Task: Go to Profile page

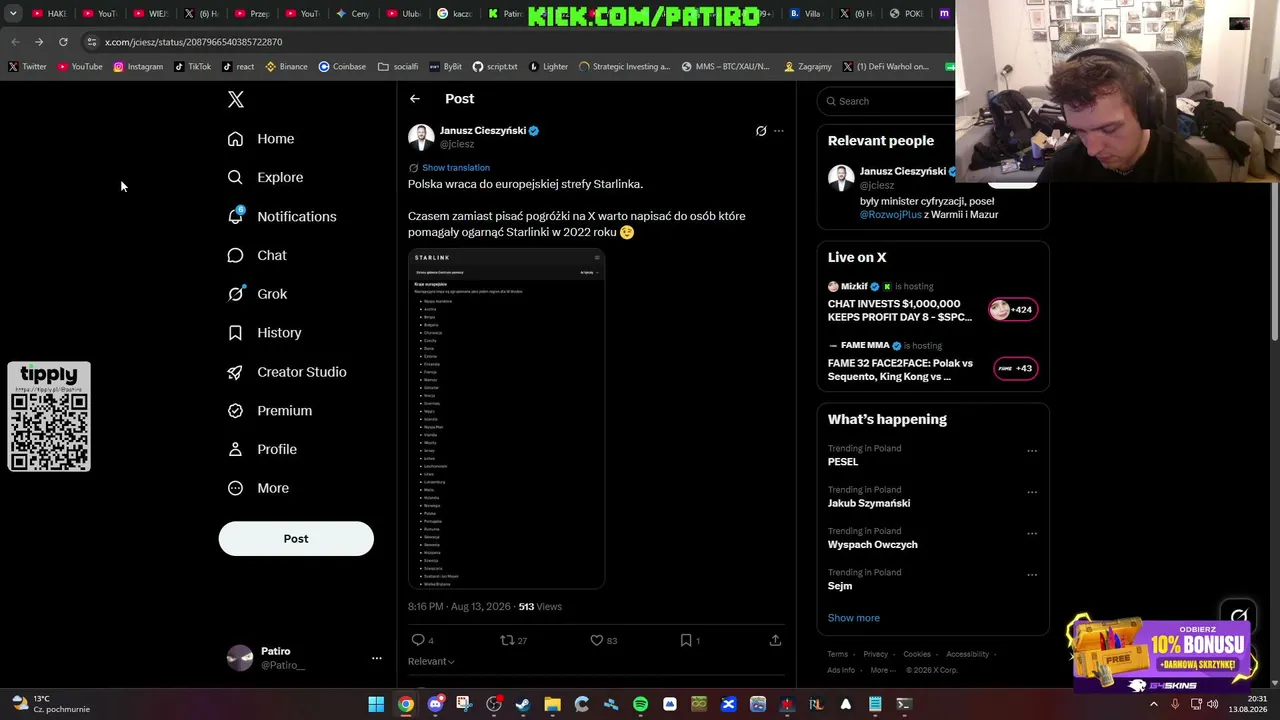Action: (x=262, y=449)
